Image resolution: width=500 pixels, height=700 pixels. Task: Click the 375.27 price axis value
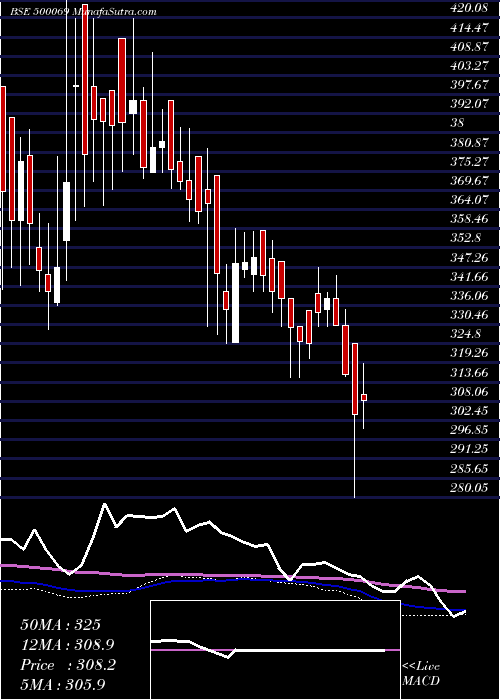(x=469, y=162)
